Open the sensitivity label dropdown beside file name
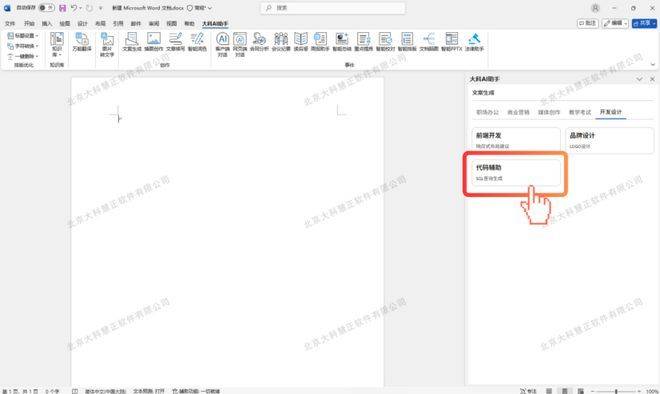This screenshot has height=394, width=660. 200,8
